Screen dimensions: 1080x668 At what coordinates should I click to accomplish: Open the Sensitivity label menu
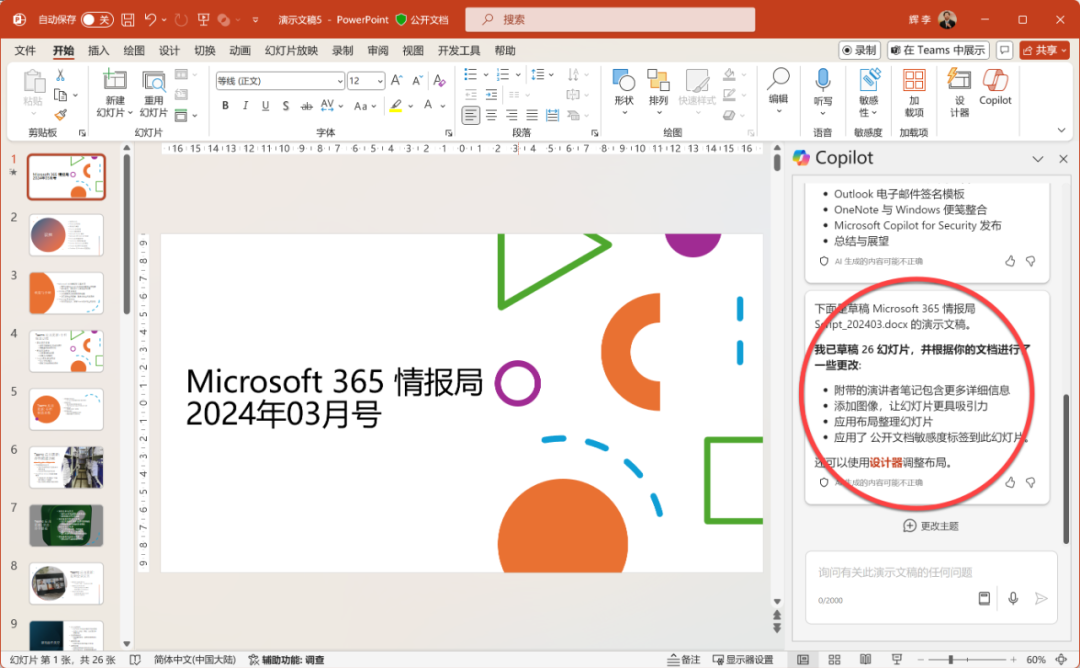point(869,93)
